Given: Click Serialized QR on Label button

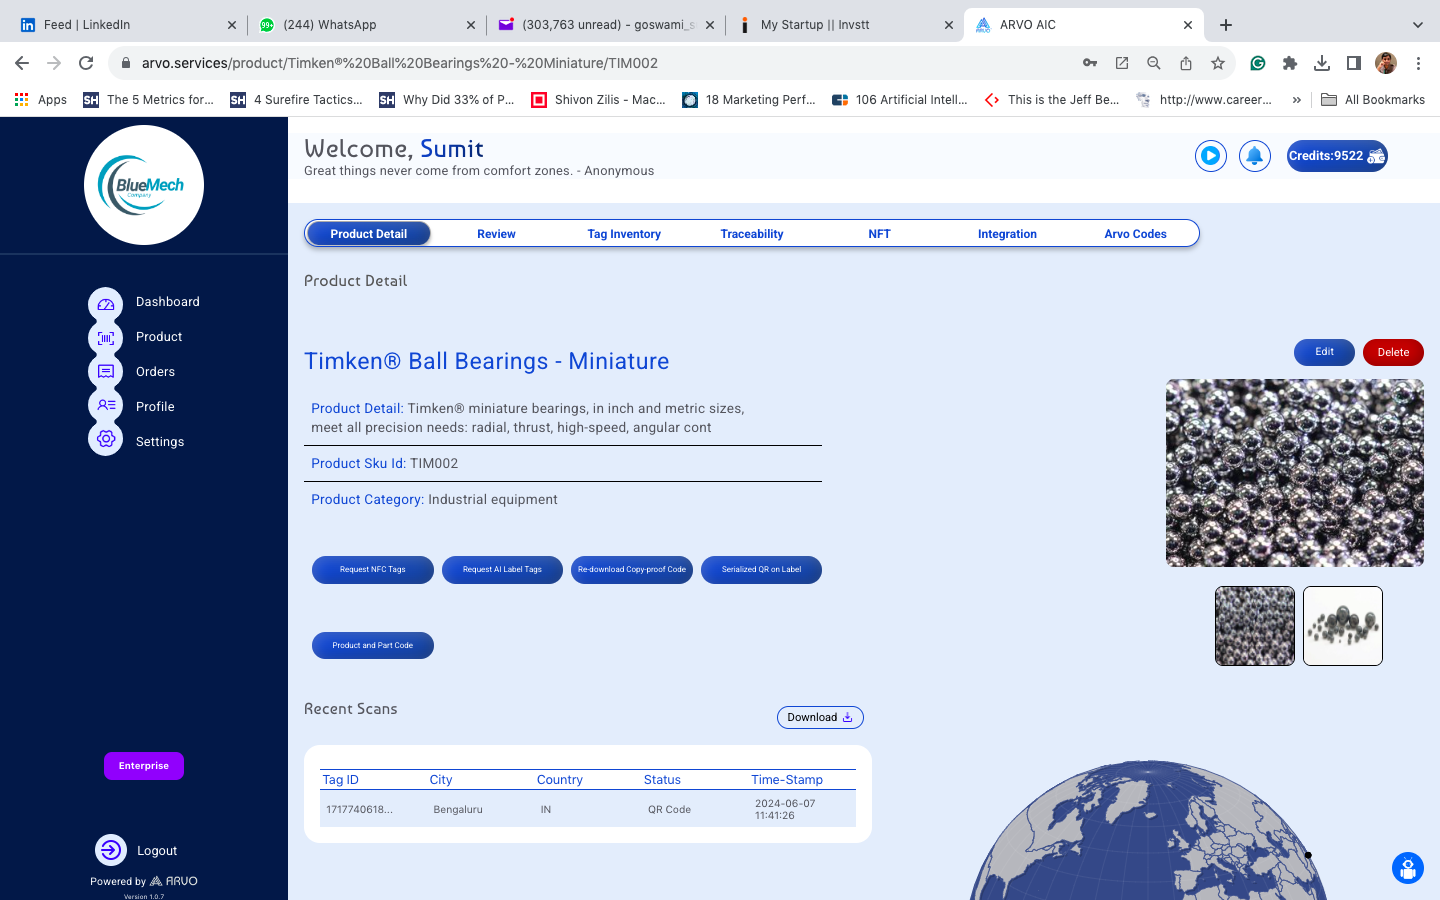Looking at the screenshot, I should click(x=761, y=570).
